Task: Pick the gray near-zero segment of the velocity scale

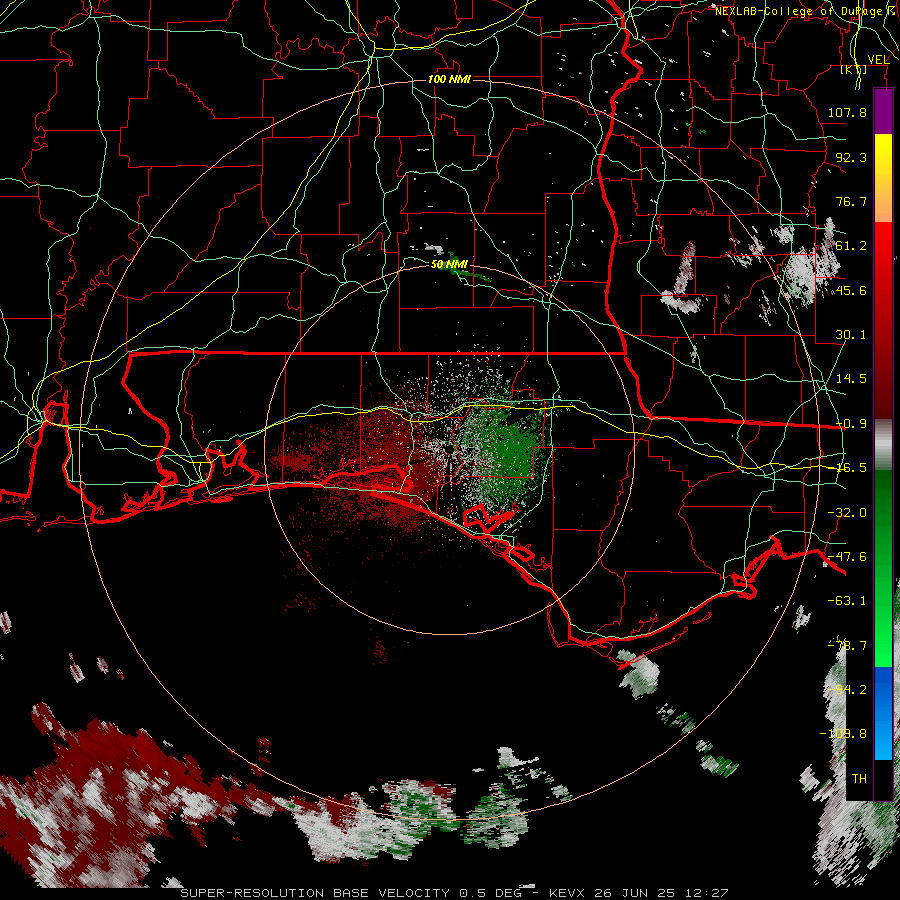Action: (883, 445)
